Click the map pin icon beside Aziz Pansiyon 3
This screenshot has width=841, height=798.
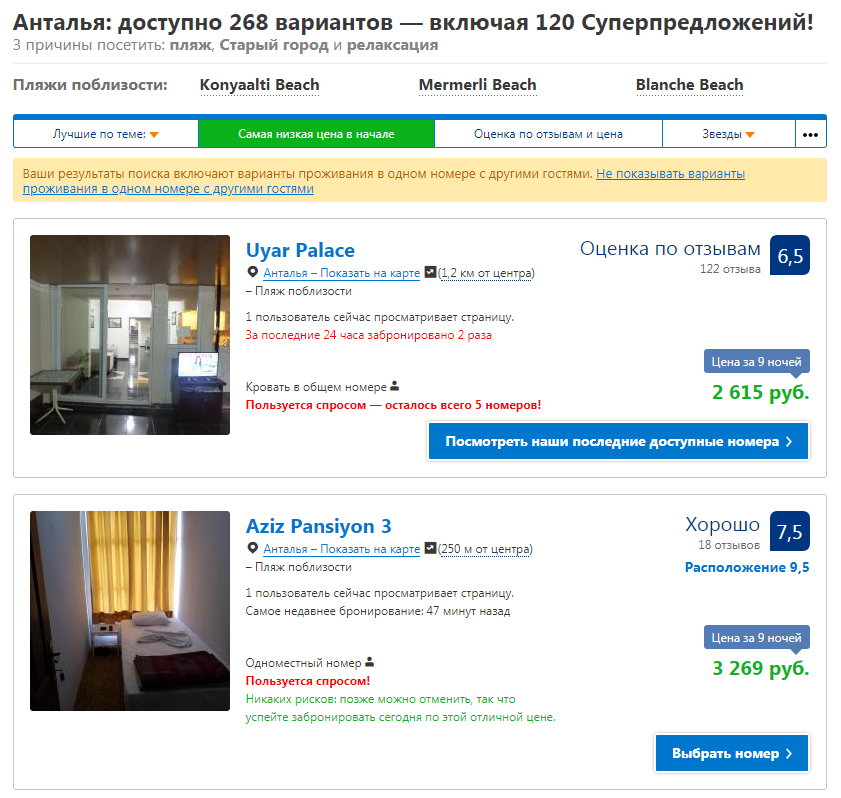(253, 548)
